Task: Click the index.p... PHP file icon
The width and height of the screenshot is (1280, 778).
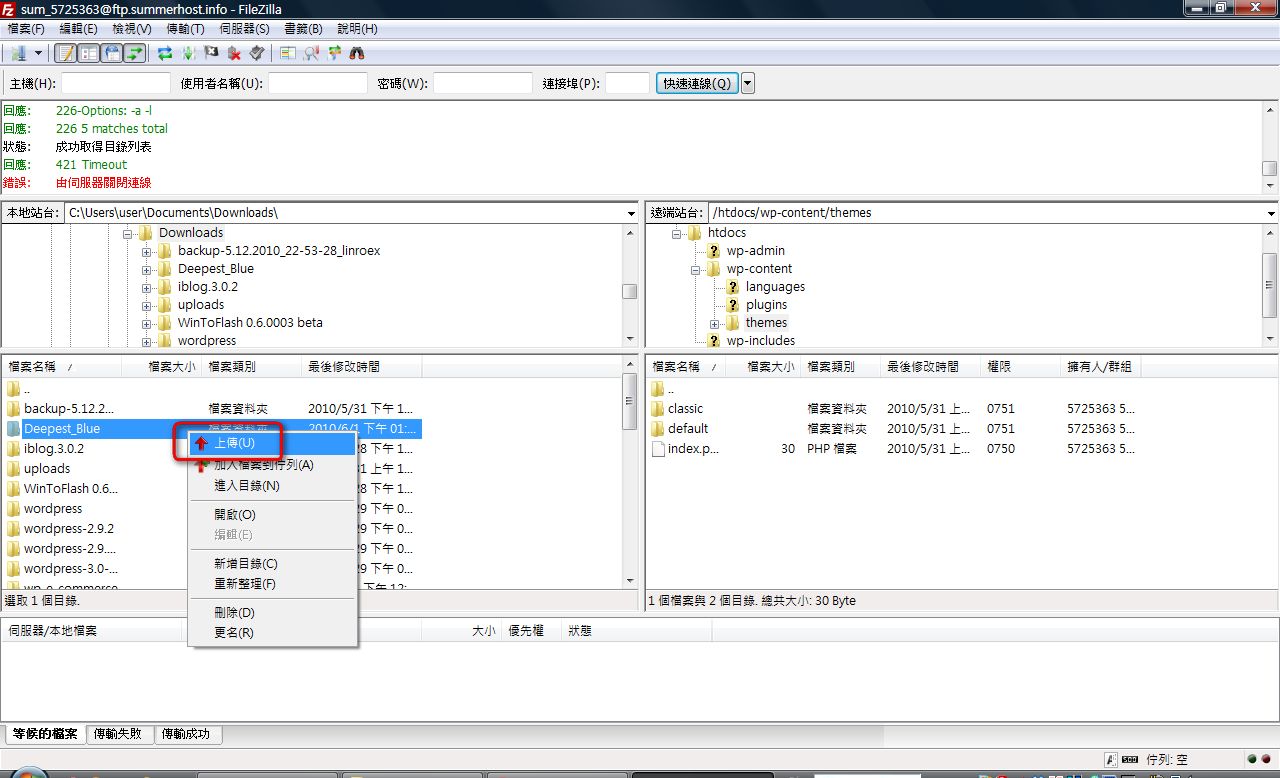Action: pyautogui.click(x=658, y=448)
